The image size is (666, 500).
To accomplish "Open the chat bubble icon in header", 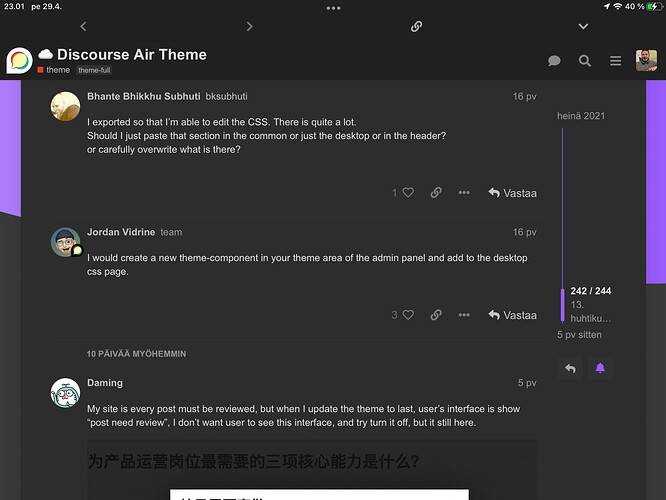I will click(554, 61).
